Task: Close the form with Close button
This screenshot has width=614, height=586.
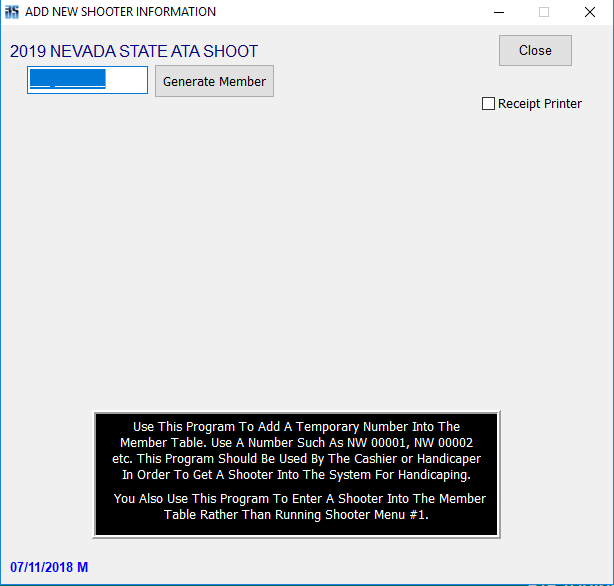Action: tap(535, 51)
